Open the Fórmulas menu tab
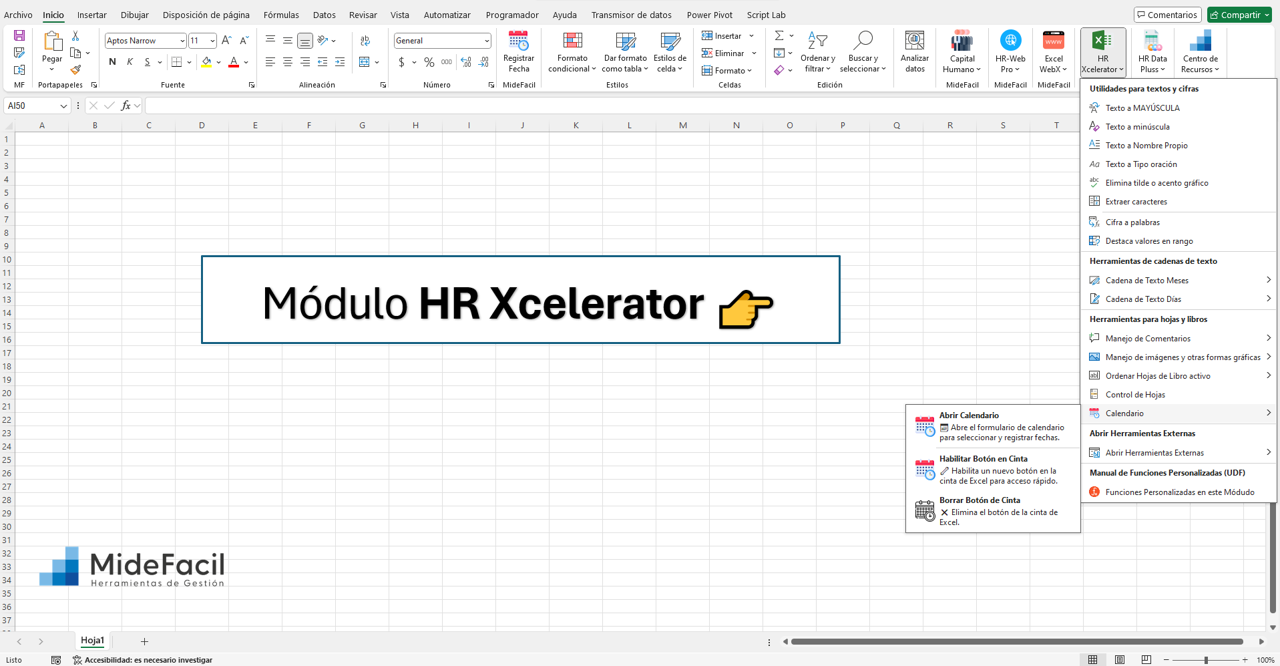1280x666 pixels. (280, 14)
